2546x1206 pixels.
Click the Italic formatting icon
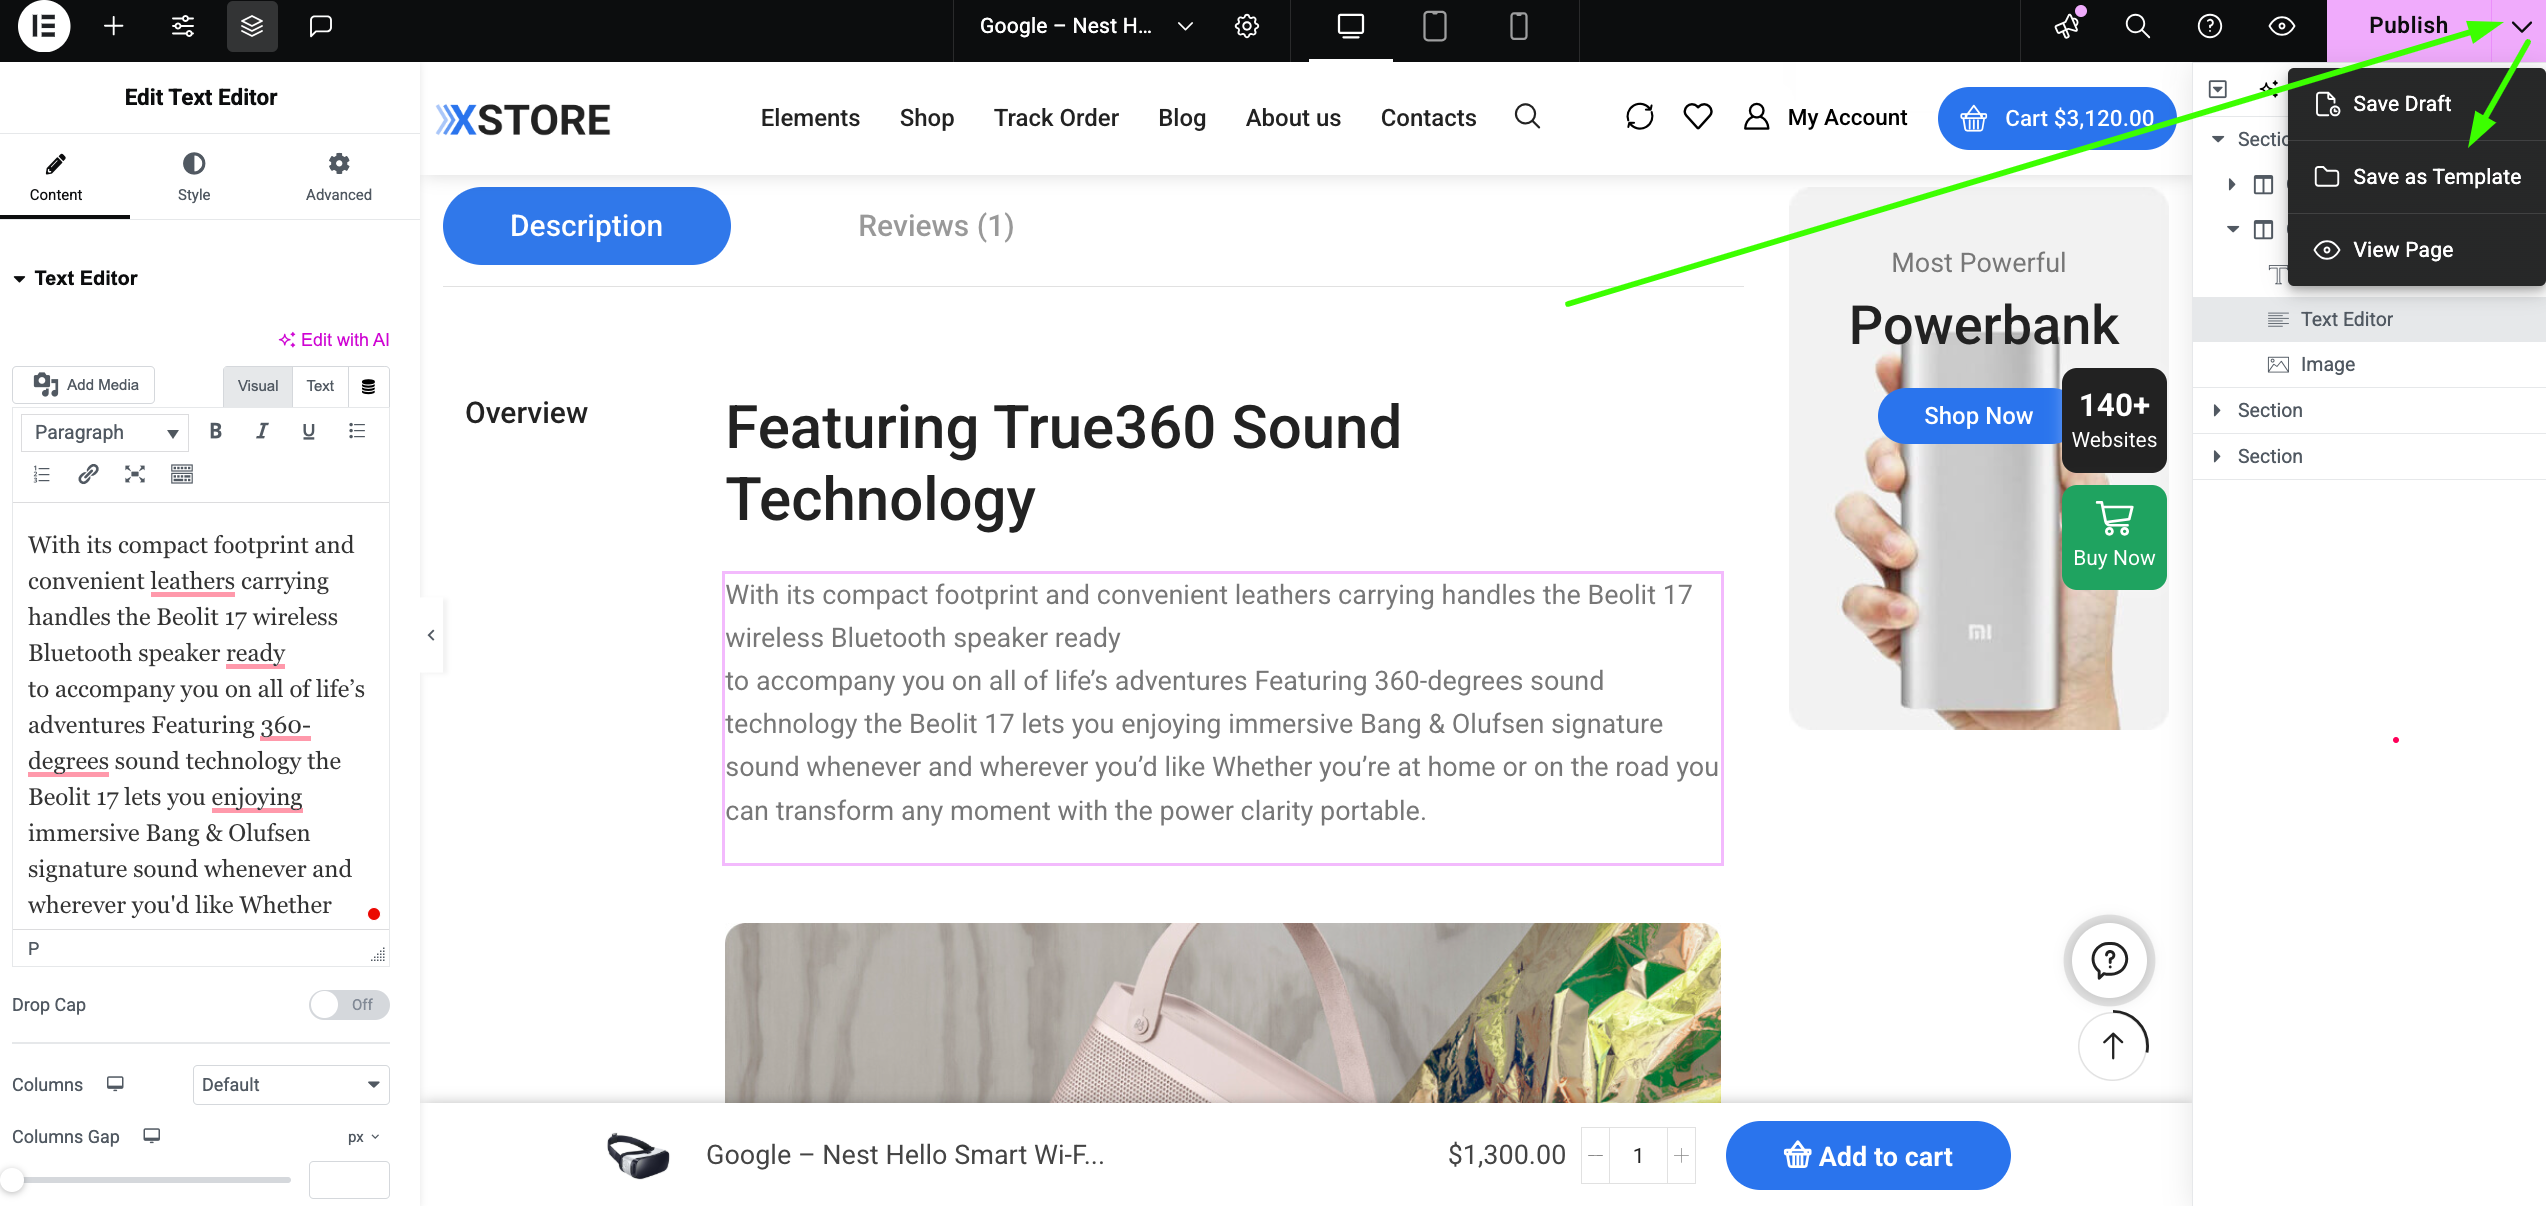[261, 432]
